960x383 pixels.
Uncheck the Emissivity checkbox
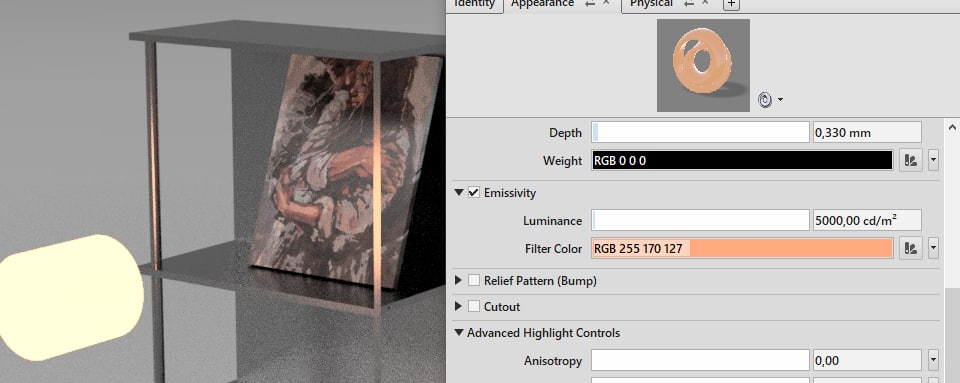tap(474, 193)
